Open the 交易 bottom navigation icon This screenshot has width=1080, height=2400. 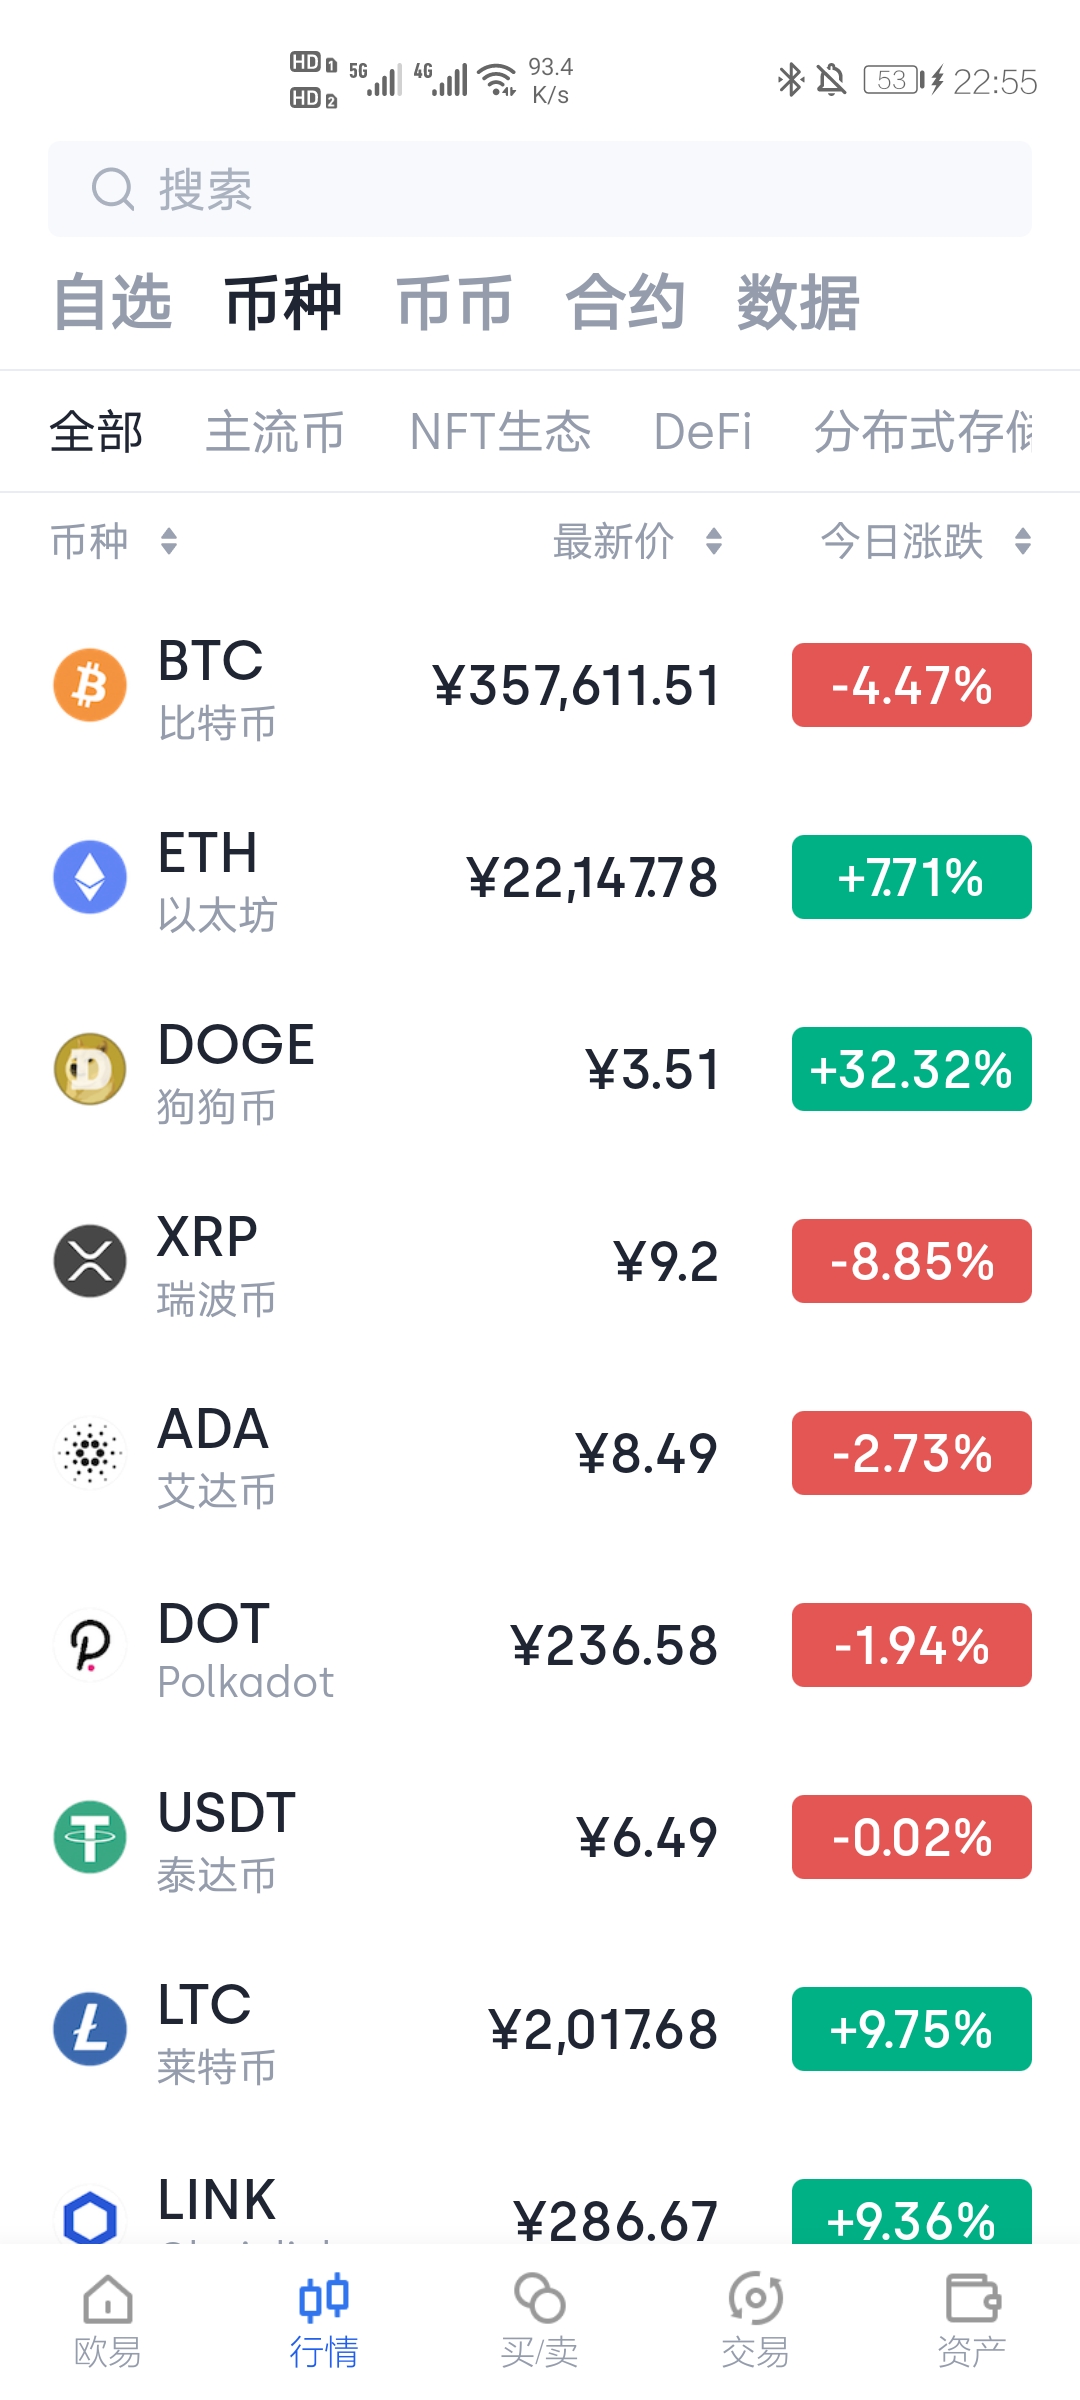tap(756, 2299)
